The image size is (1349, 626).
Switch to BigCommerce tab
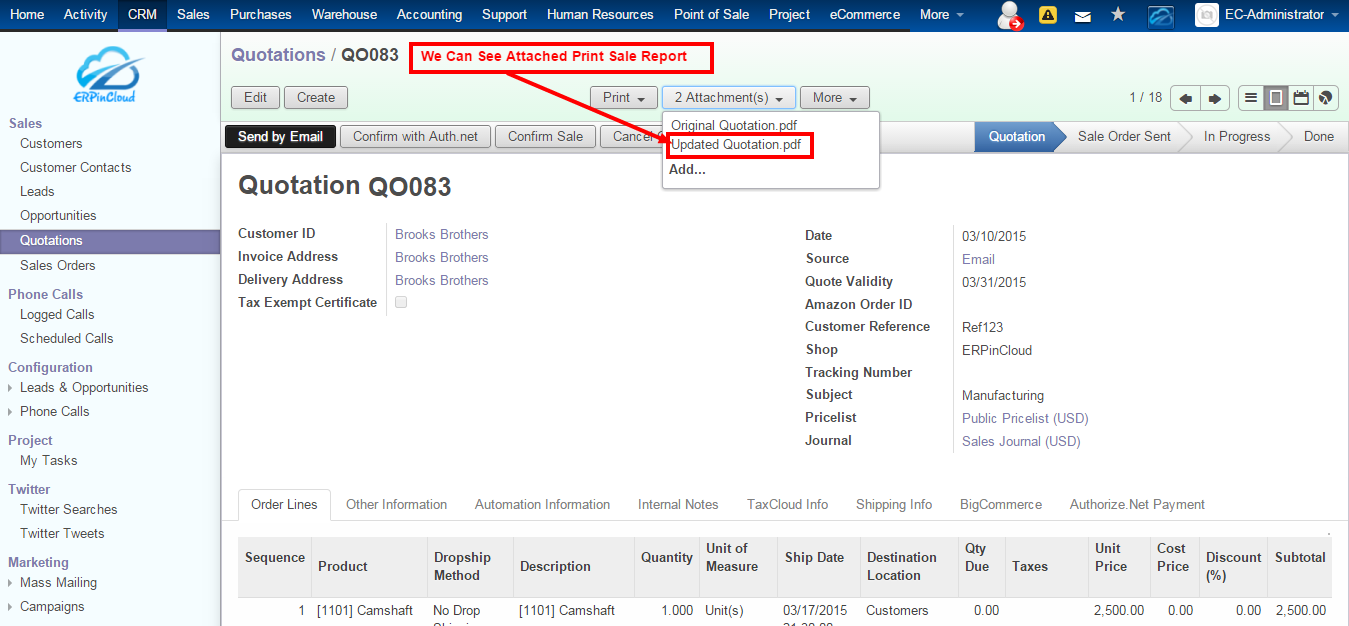pyautogui.click(x=1001, y=505)
